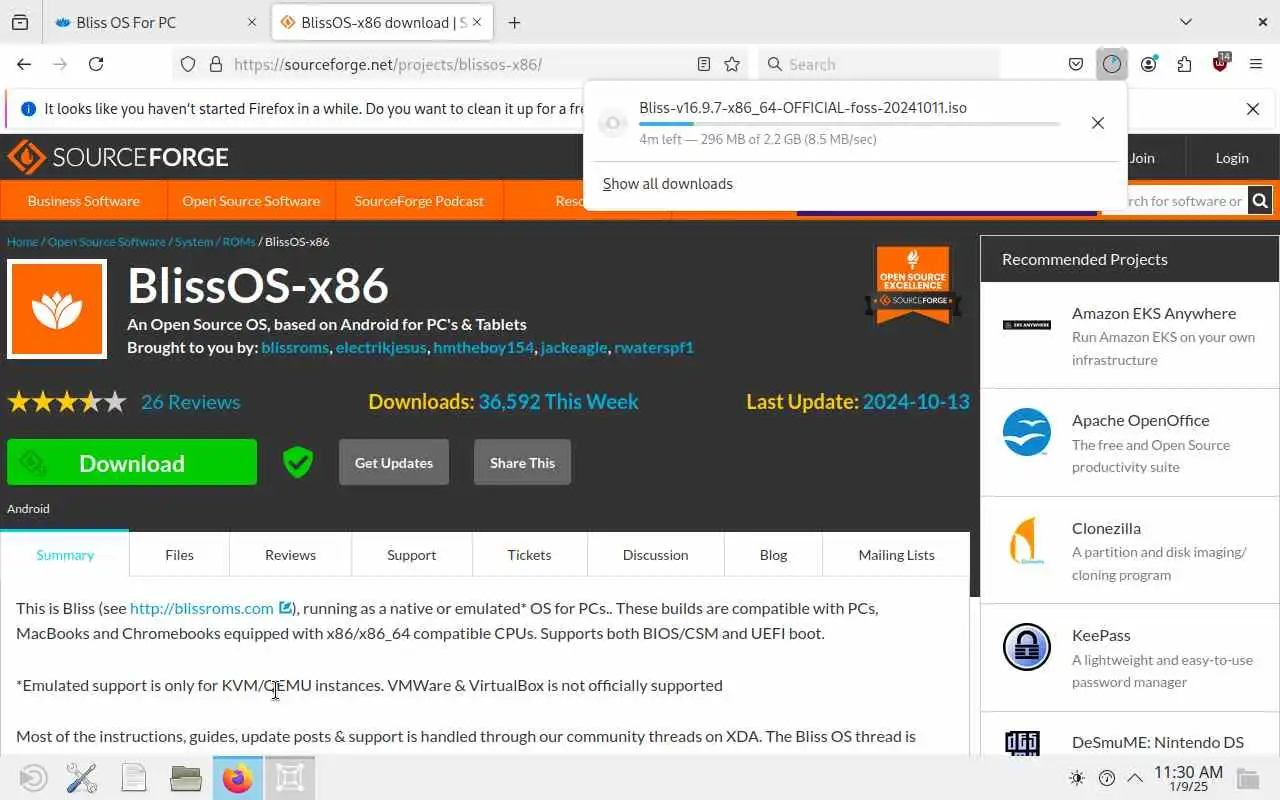1280x800 pixels.
Task: Click the green verified shield badge
Action: (298, 462)
